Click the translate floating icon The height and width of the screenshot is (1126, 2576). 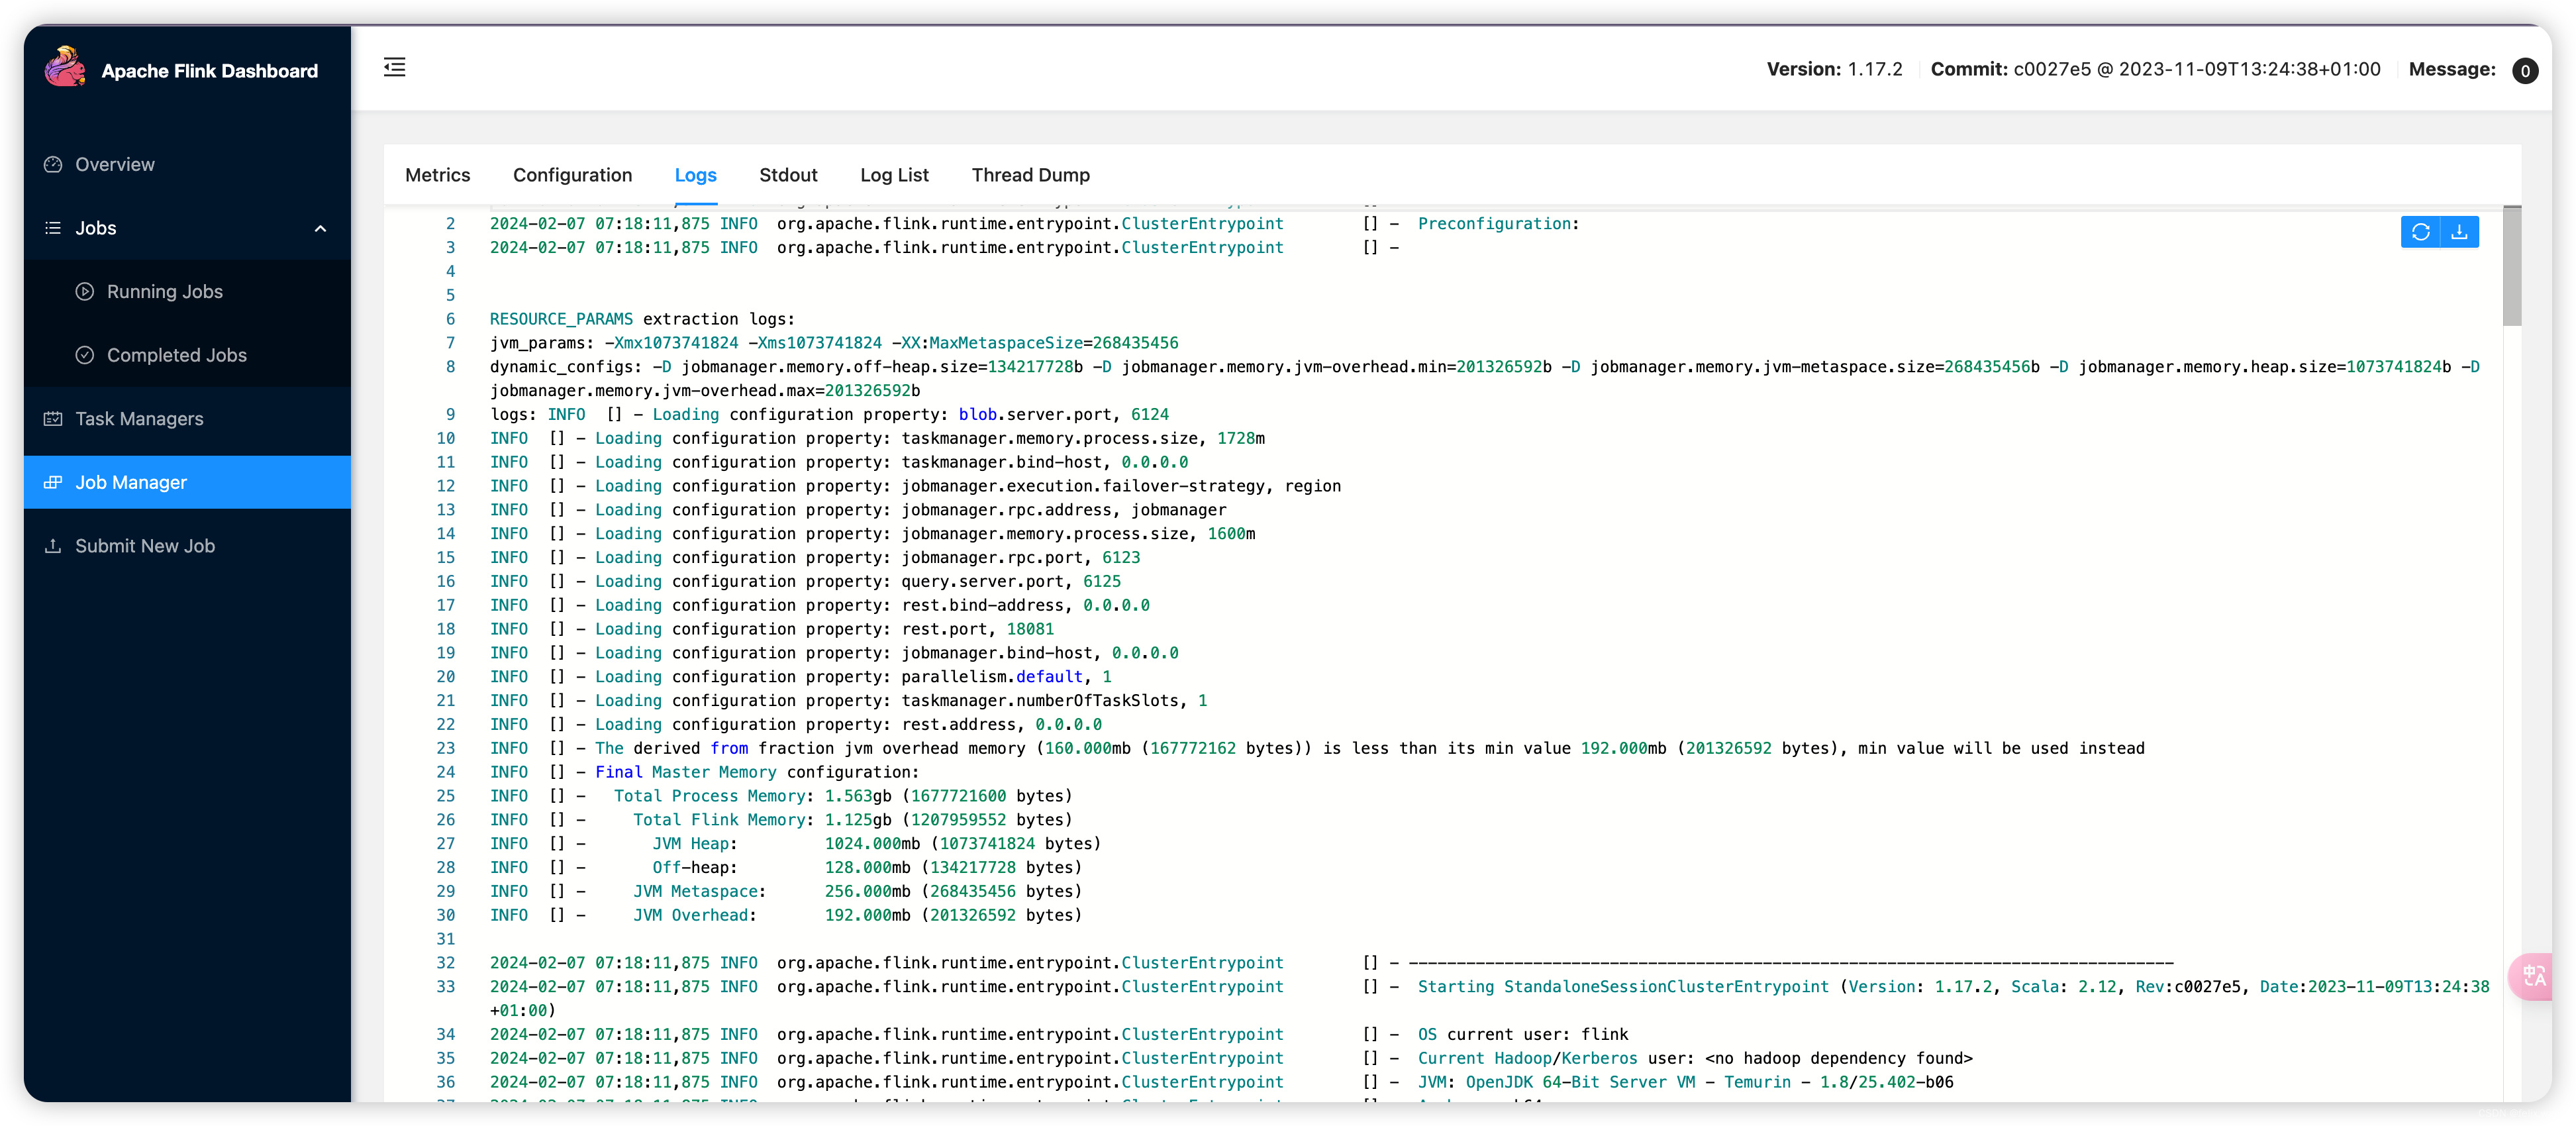point(2534,975)
